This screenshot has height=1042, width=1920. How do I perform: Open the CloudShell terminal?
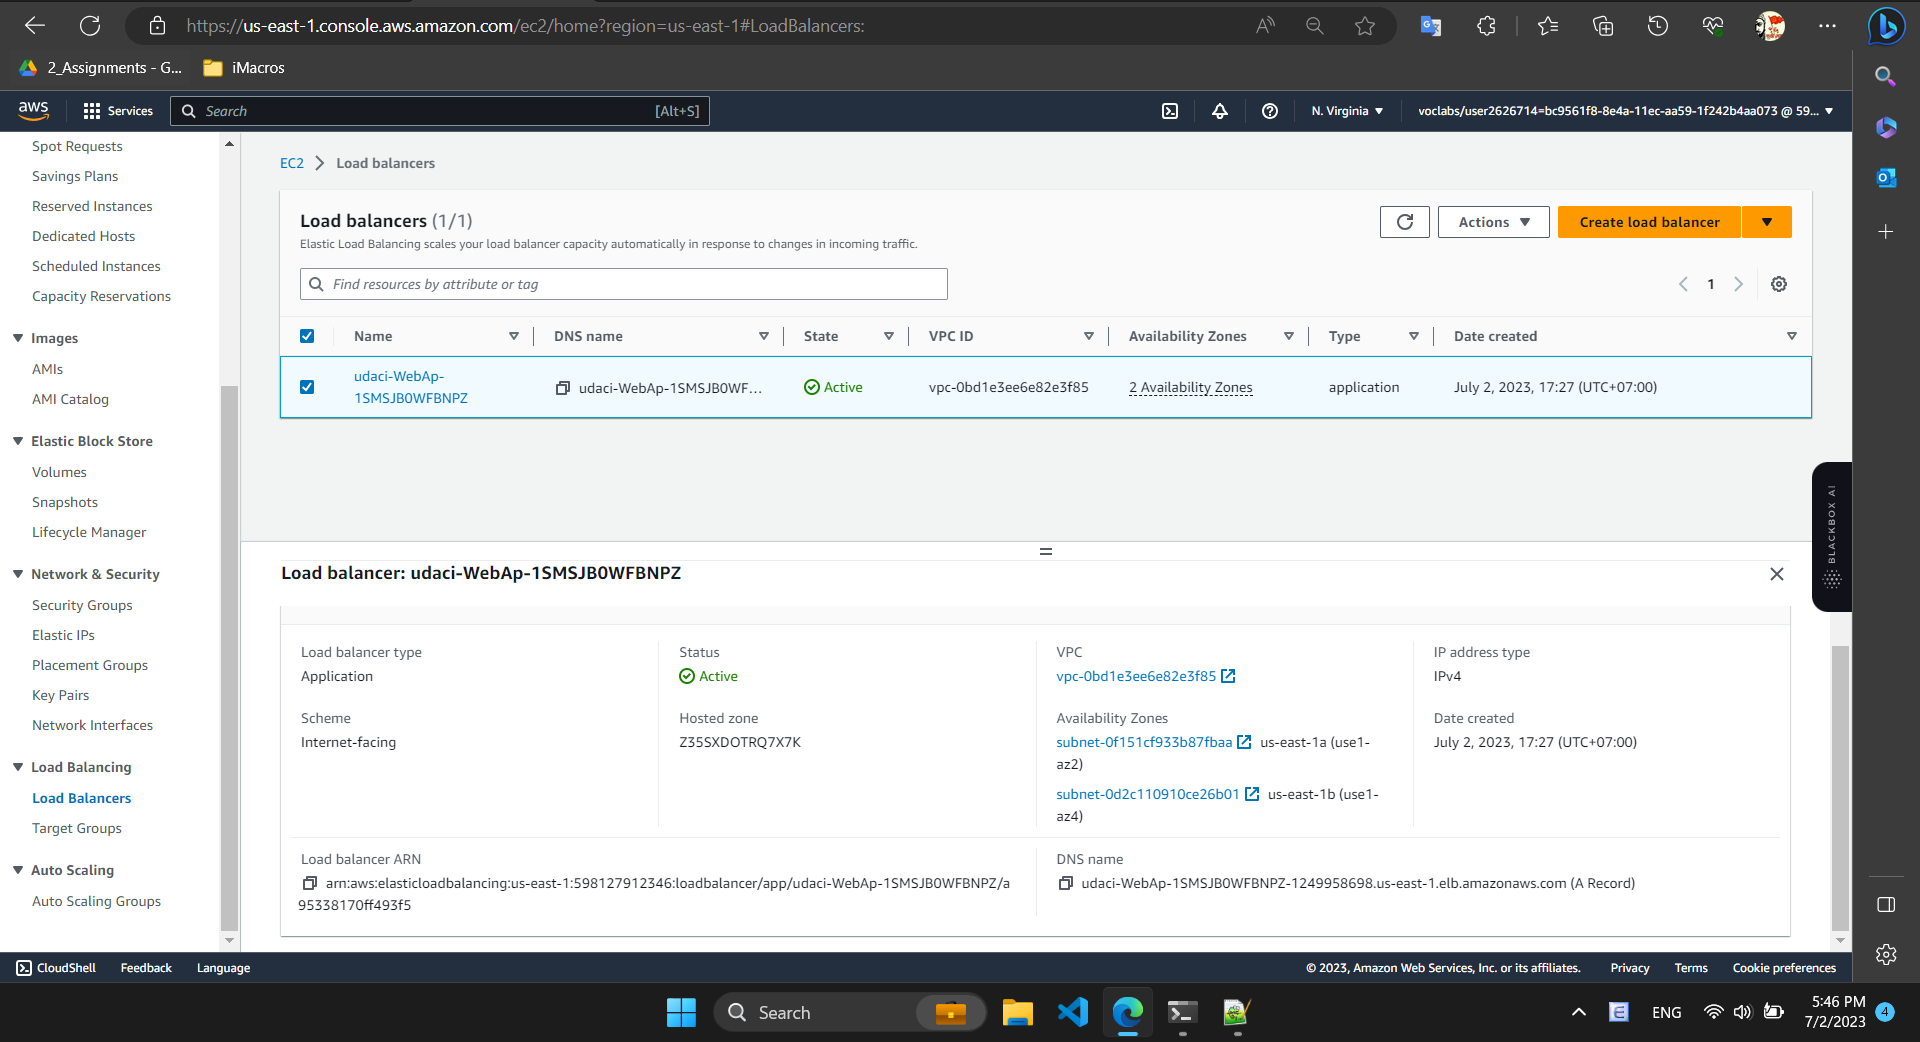[x=55, y=967]
